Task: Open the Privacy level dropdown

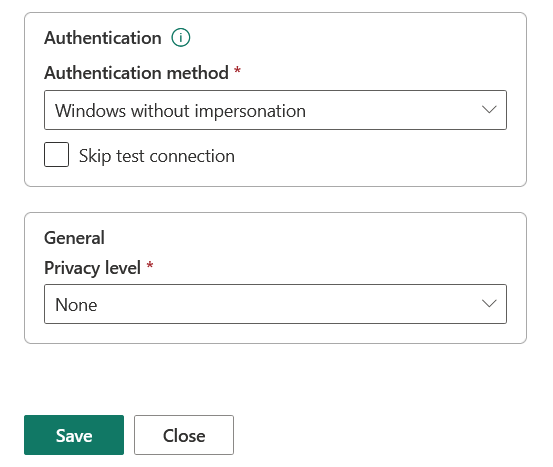Action: point(275,304)
